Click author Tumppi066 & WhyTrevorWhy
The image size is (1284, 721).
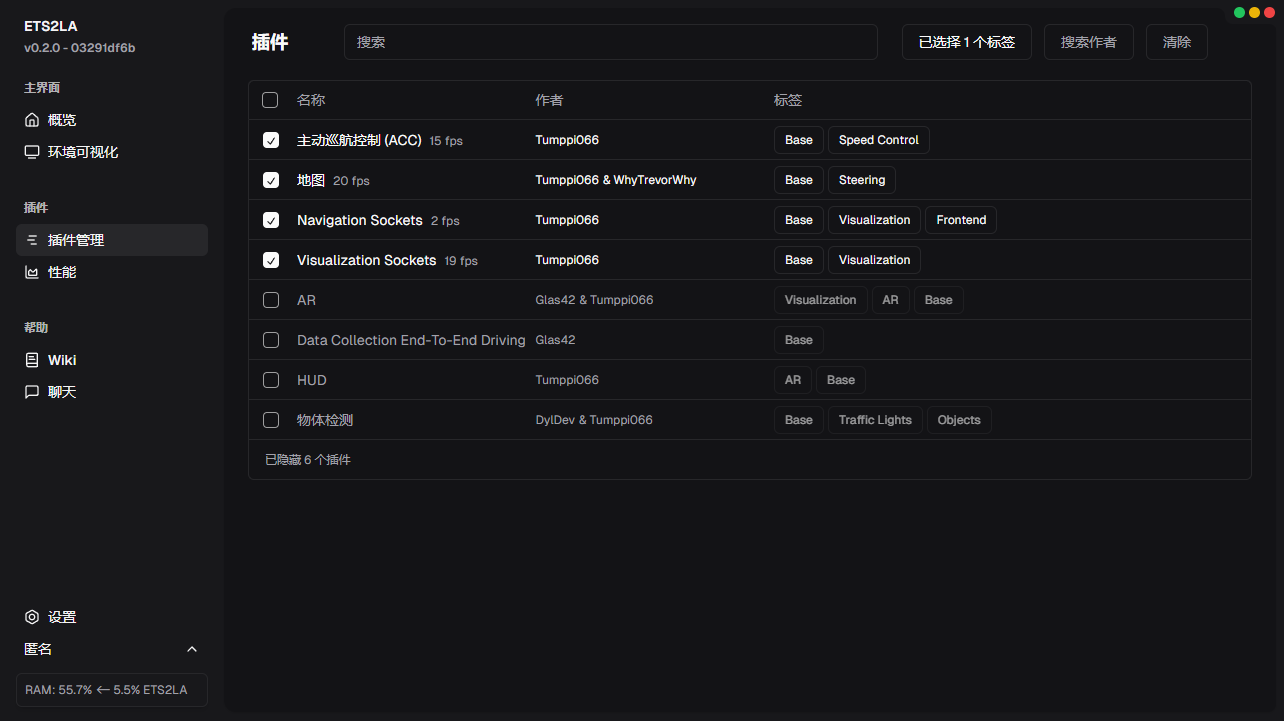pos(616,180)
